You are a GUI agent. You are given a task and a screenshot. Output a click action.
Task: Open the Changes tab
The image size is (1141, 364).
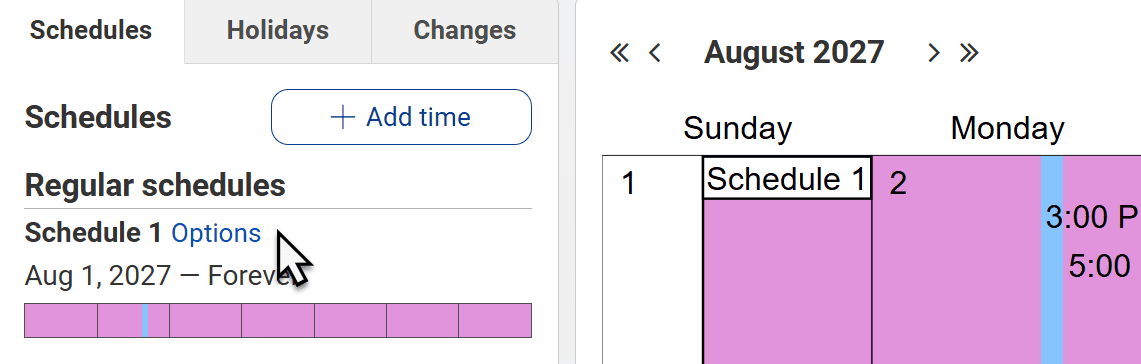(465, 31)
